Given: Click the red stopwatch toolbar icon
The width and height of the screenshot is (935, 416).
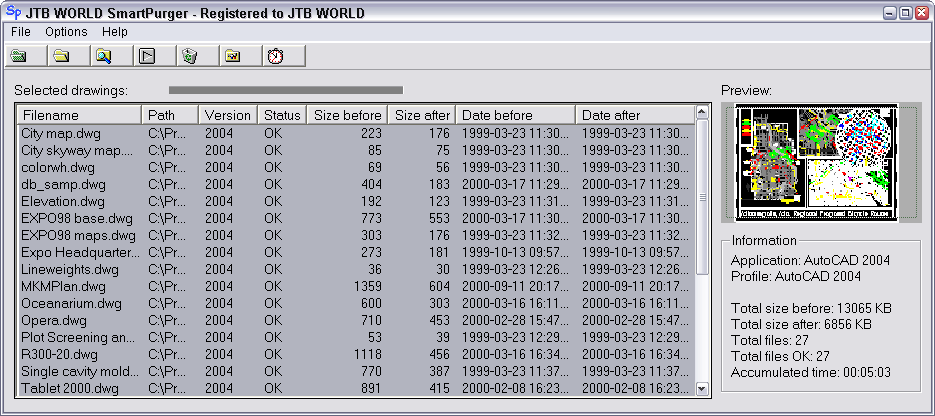Looking at the screenshot, I should tap(275, 56).
